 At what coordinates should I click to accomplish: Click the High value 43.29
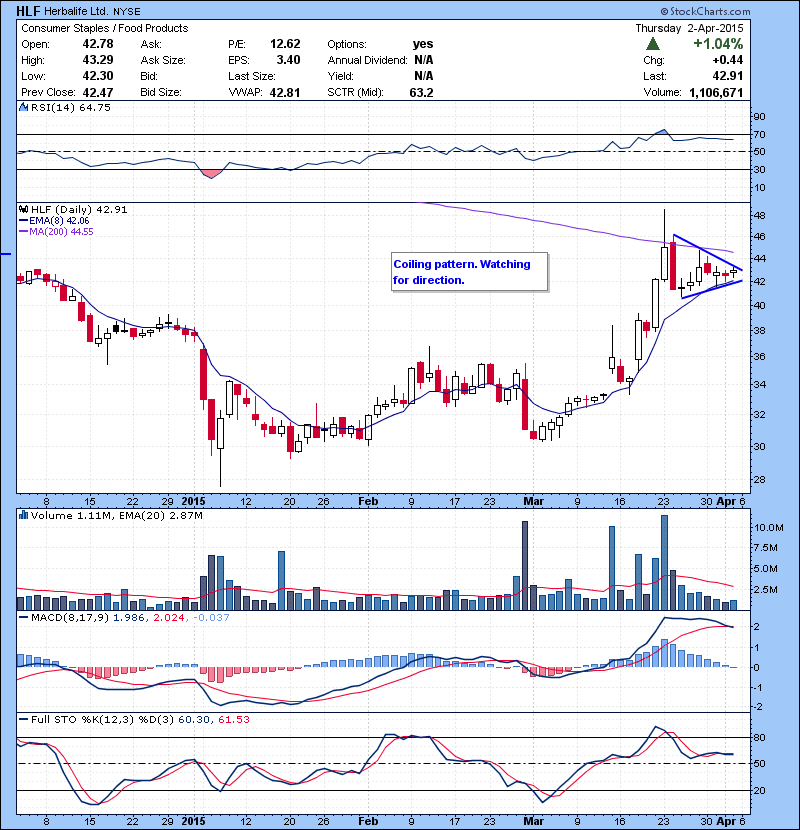(x=98, y=60)
